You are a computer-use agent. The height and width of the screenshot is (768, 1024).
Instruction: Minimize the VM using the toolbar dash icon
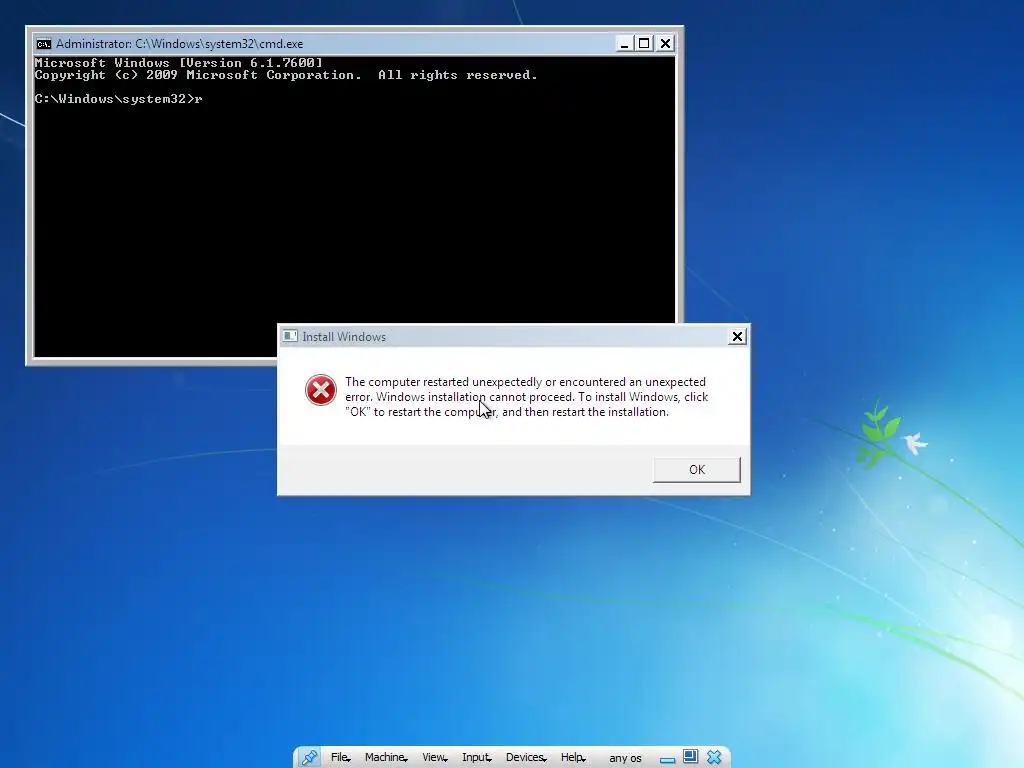667,760
